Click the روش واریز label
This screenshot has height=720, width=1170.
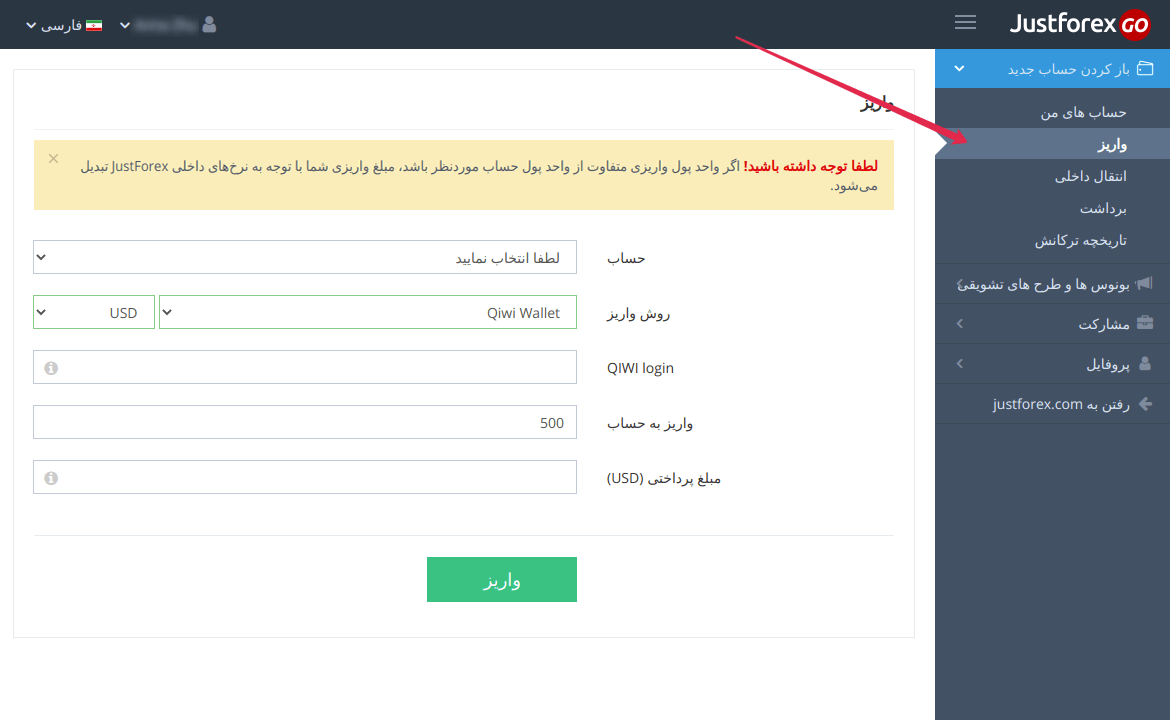point(639,314)
